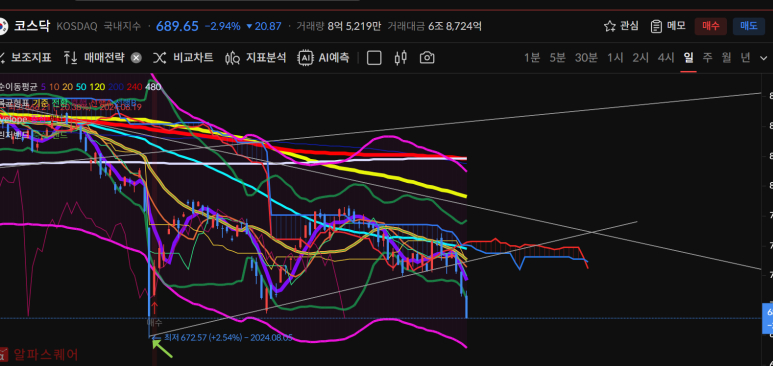Toggle the cyan 50 moving average
This screenshot has width=773, height=366.
(x=81, y=87)
